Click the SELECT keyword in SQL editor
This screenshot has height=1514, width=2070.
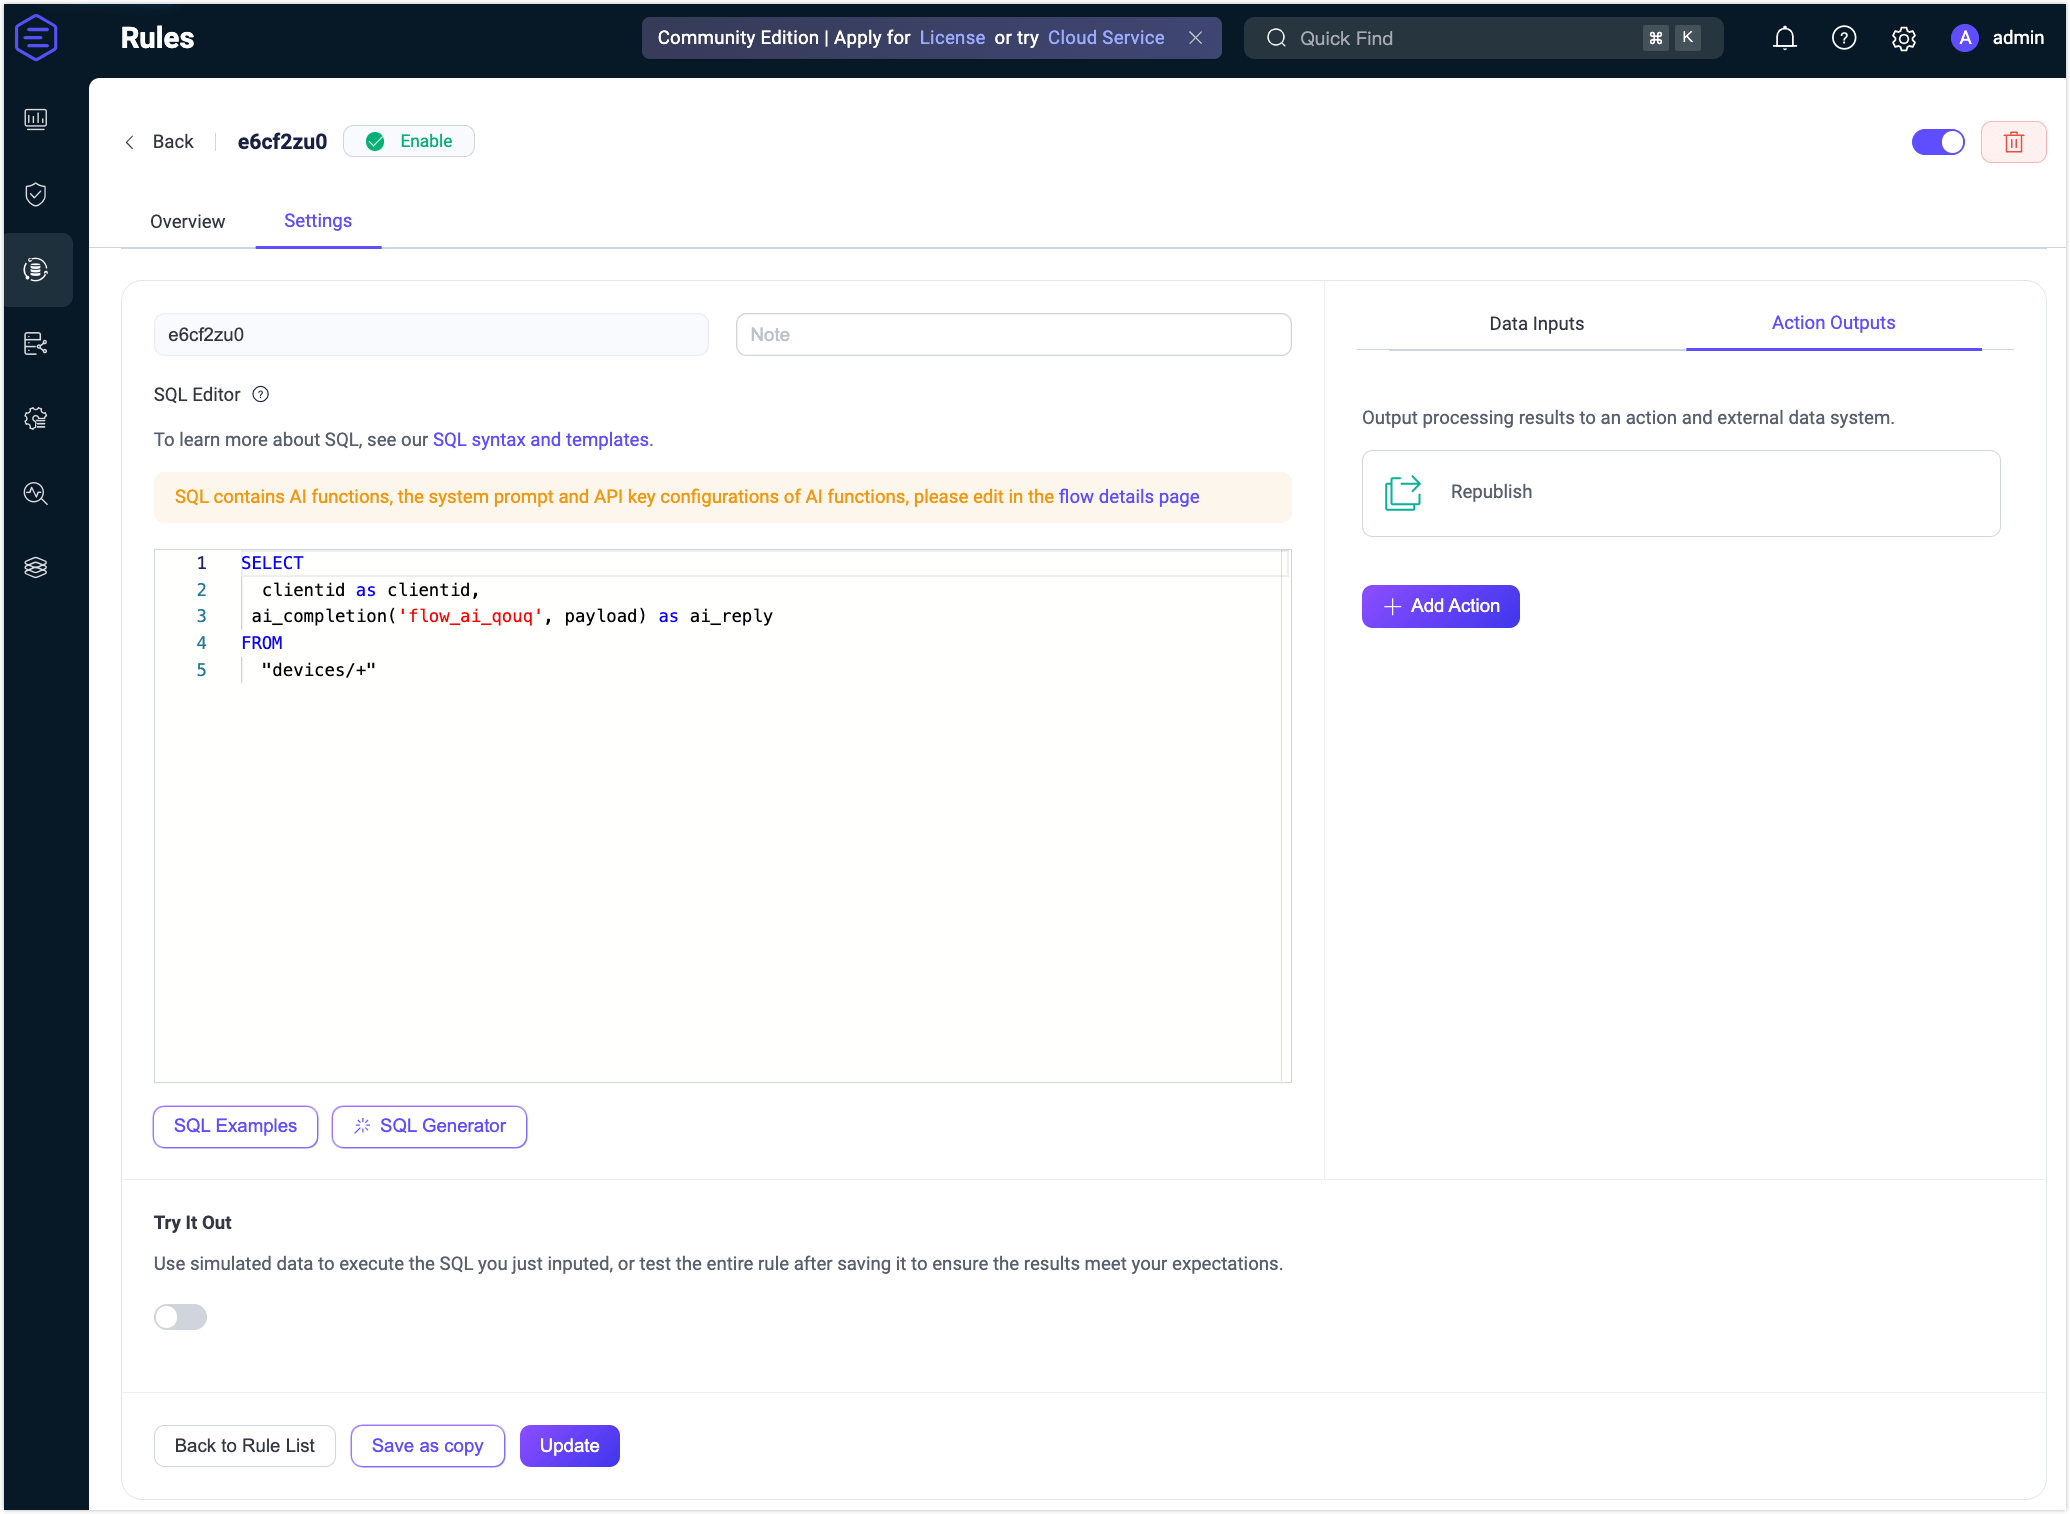(272, 563)
